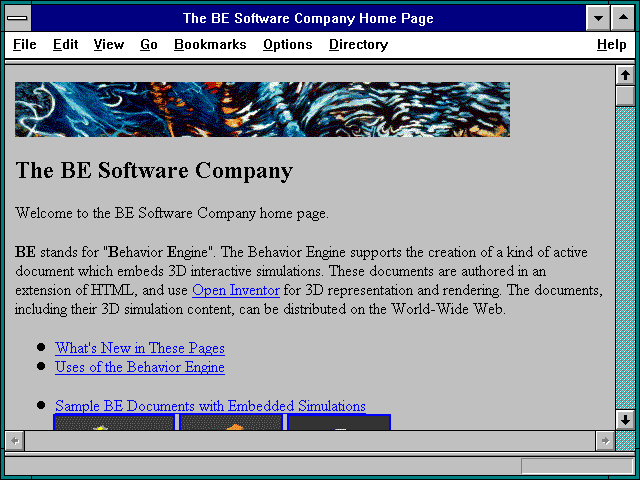
Task: Maximize the window with the up-arrow button
Action: click(x=623, y=18)
